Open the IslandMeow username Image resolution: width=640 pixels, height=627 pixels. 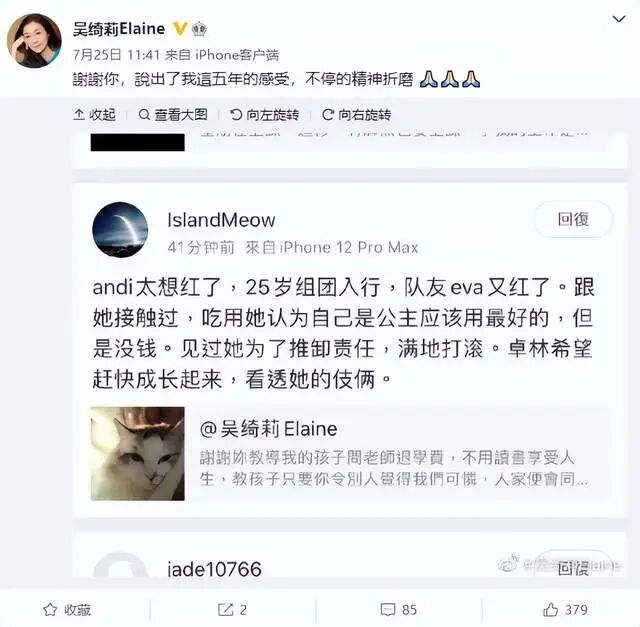click(221, 220)
